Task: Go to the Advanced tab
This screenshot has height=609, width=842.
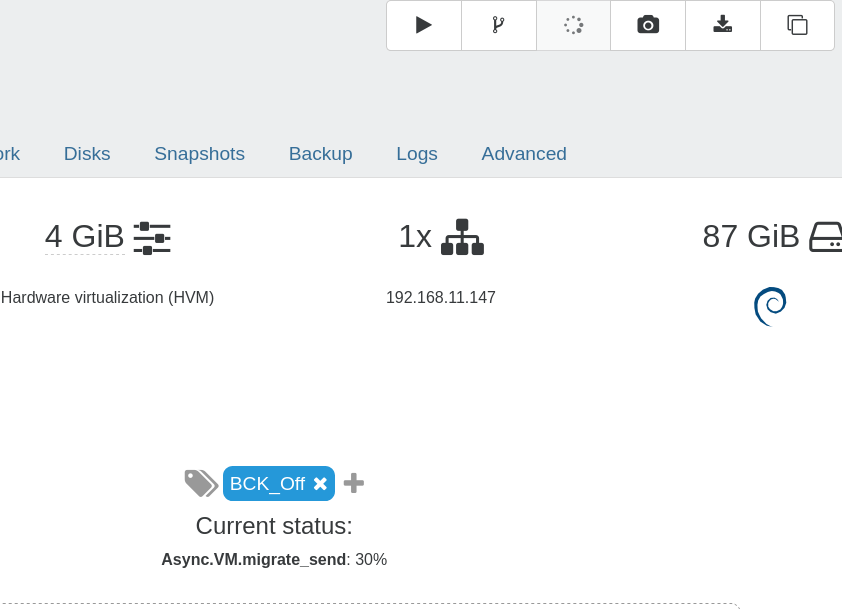Action: coord(524,154)
